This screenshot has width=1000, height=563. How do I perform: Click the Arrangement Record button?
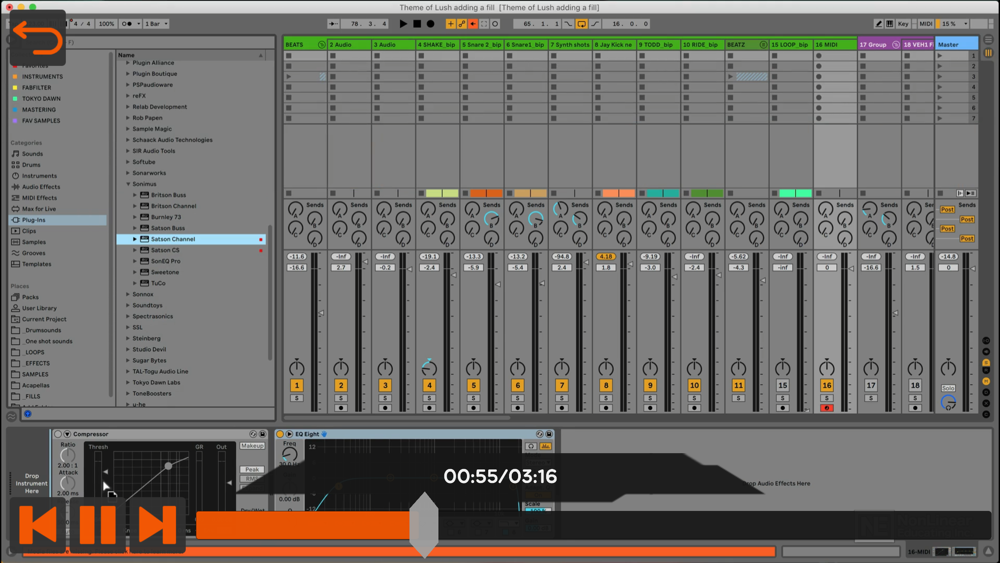pyautogui.click(x=430, y=24)
